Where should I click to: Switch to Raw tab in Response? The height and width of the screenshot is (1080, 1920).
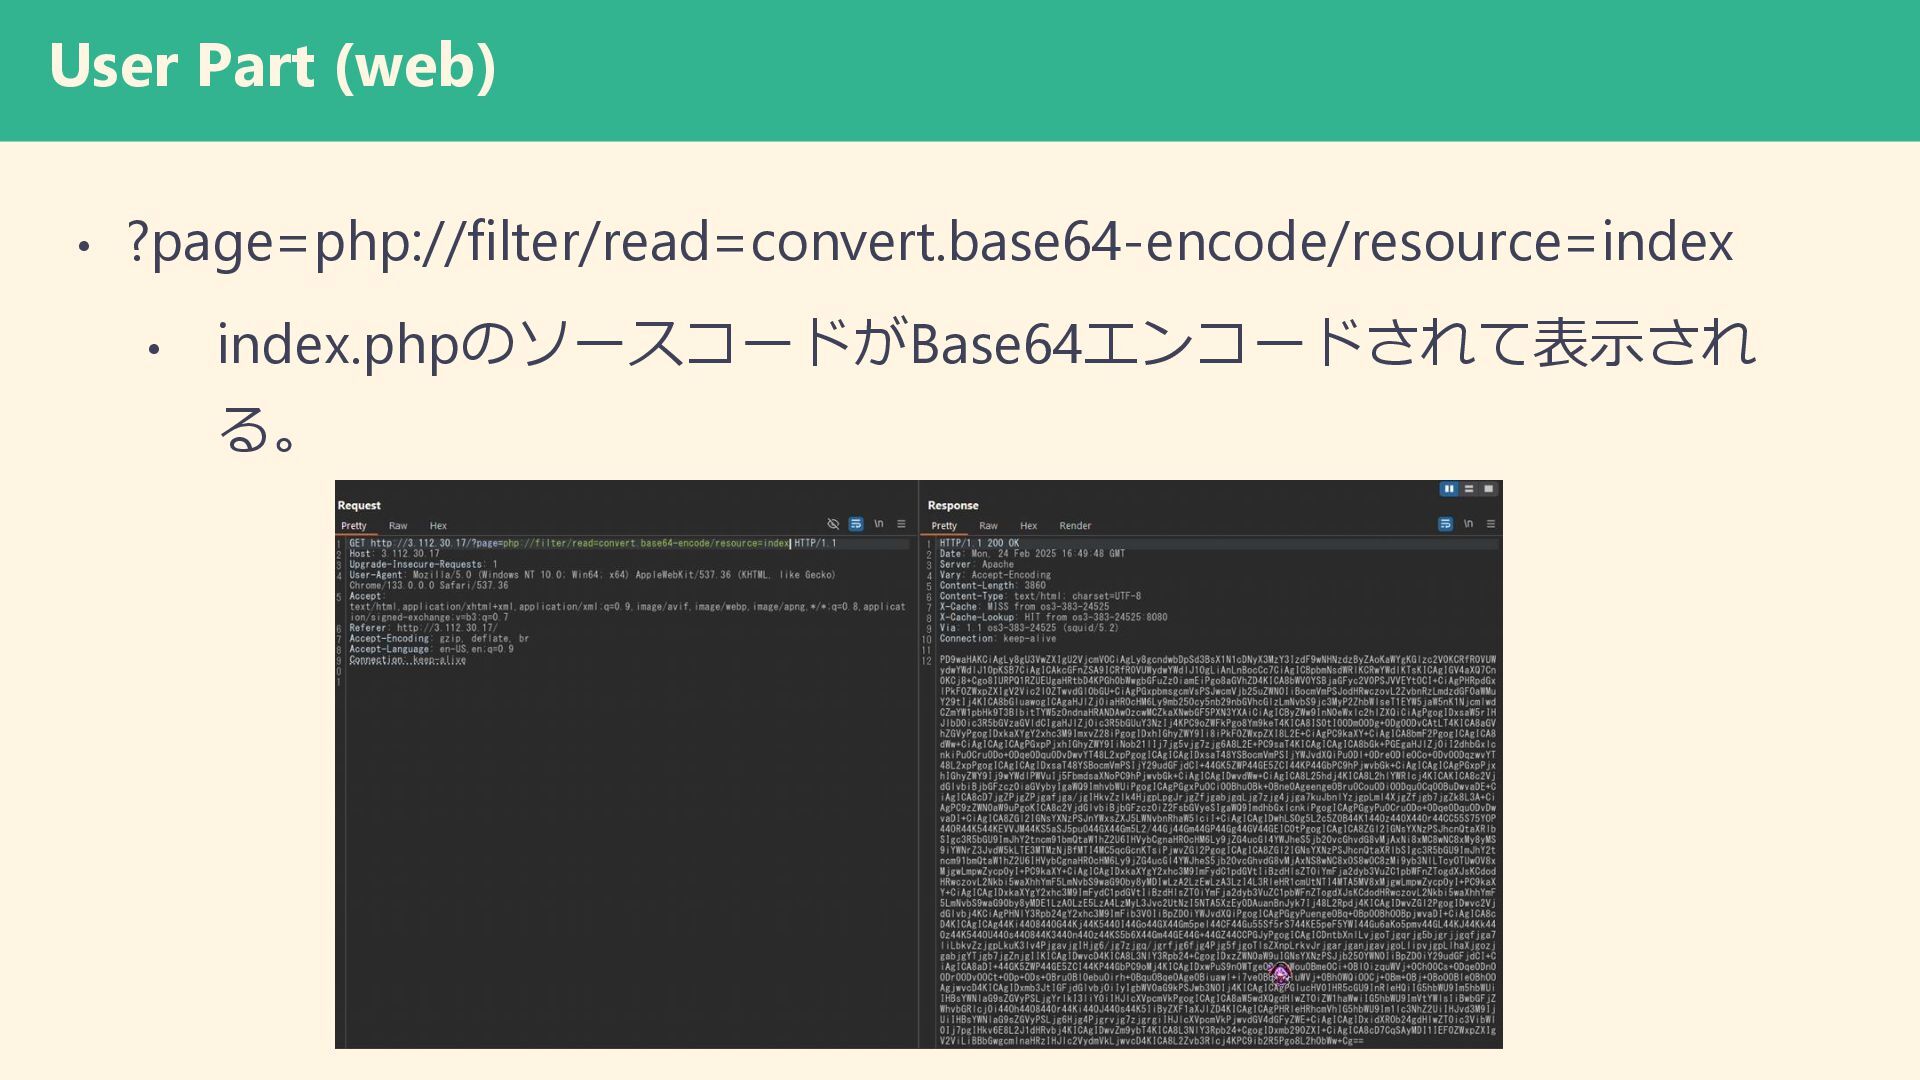click(x=988, y=526)
